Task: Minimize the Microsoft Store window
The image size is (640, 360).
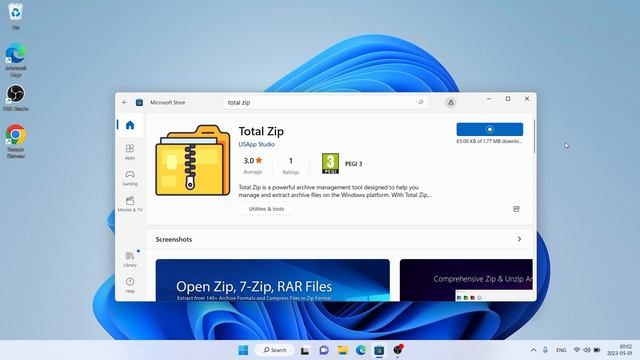Action: coord(489,99)
